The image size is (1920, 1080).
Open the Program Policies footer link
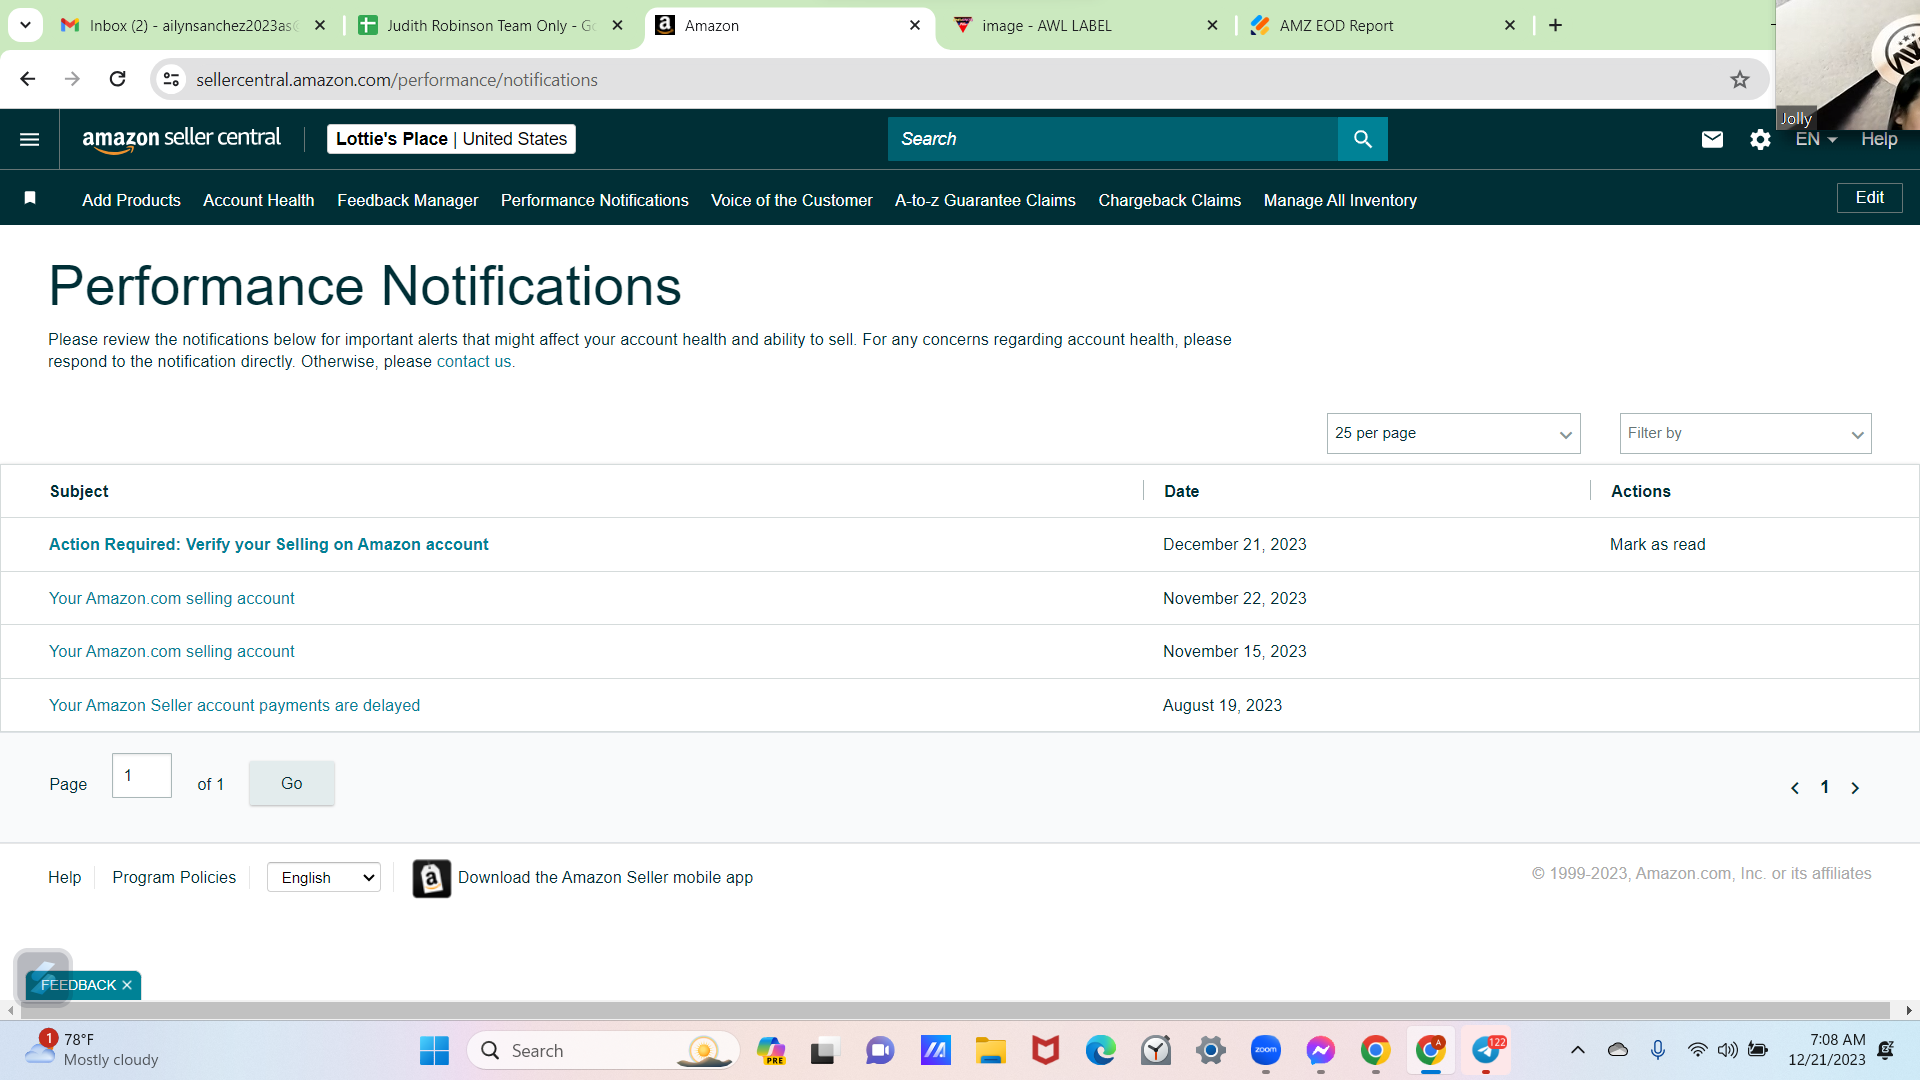[174, 877]
